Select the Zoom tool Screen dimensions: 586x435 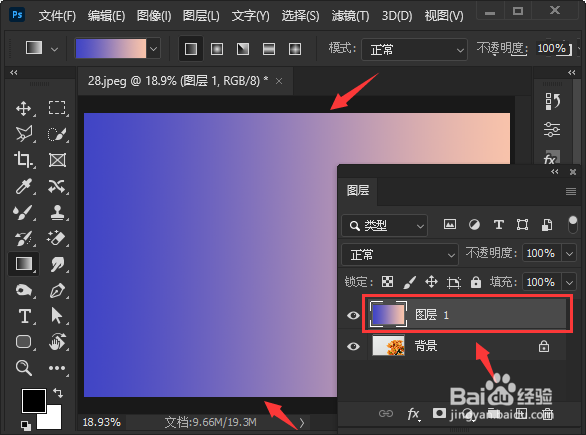[x=24, y=368]
